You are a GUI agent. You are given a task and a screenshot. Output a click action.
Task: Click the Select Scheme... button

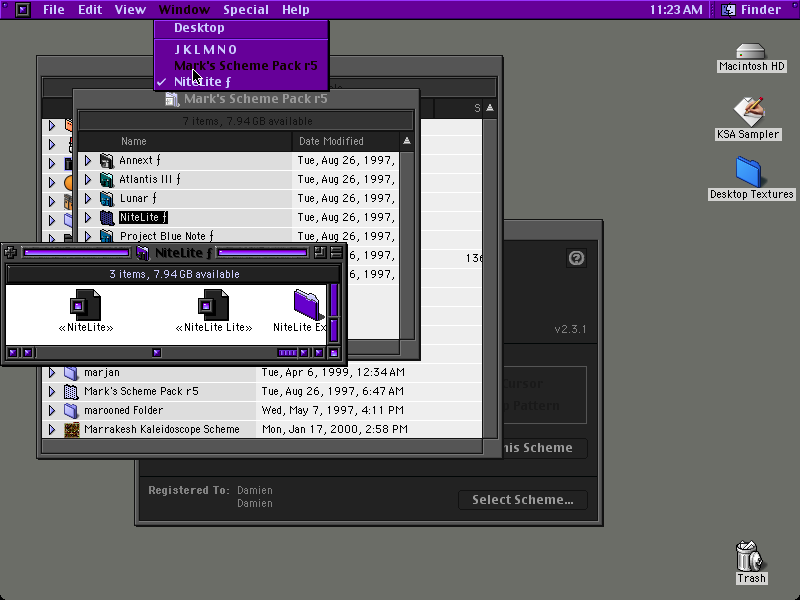coord(522,500)
